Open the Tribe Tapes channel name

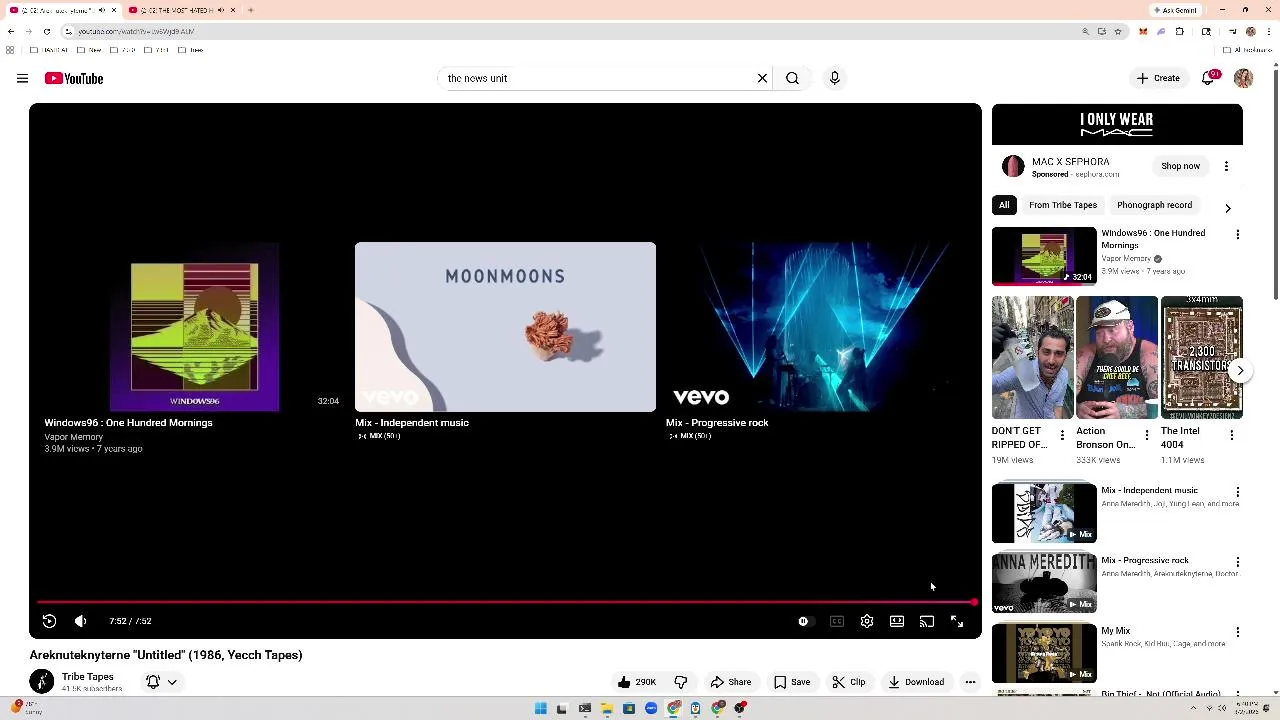(x=88, y=677)
